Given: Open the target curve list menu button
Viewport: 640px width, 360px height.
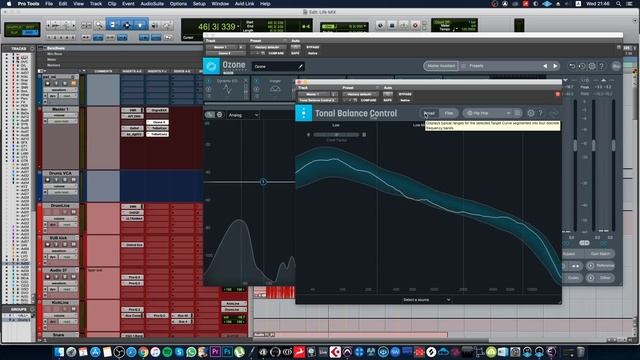Looking at the screenshot, I should pos(517,113).
